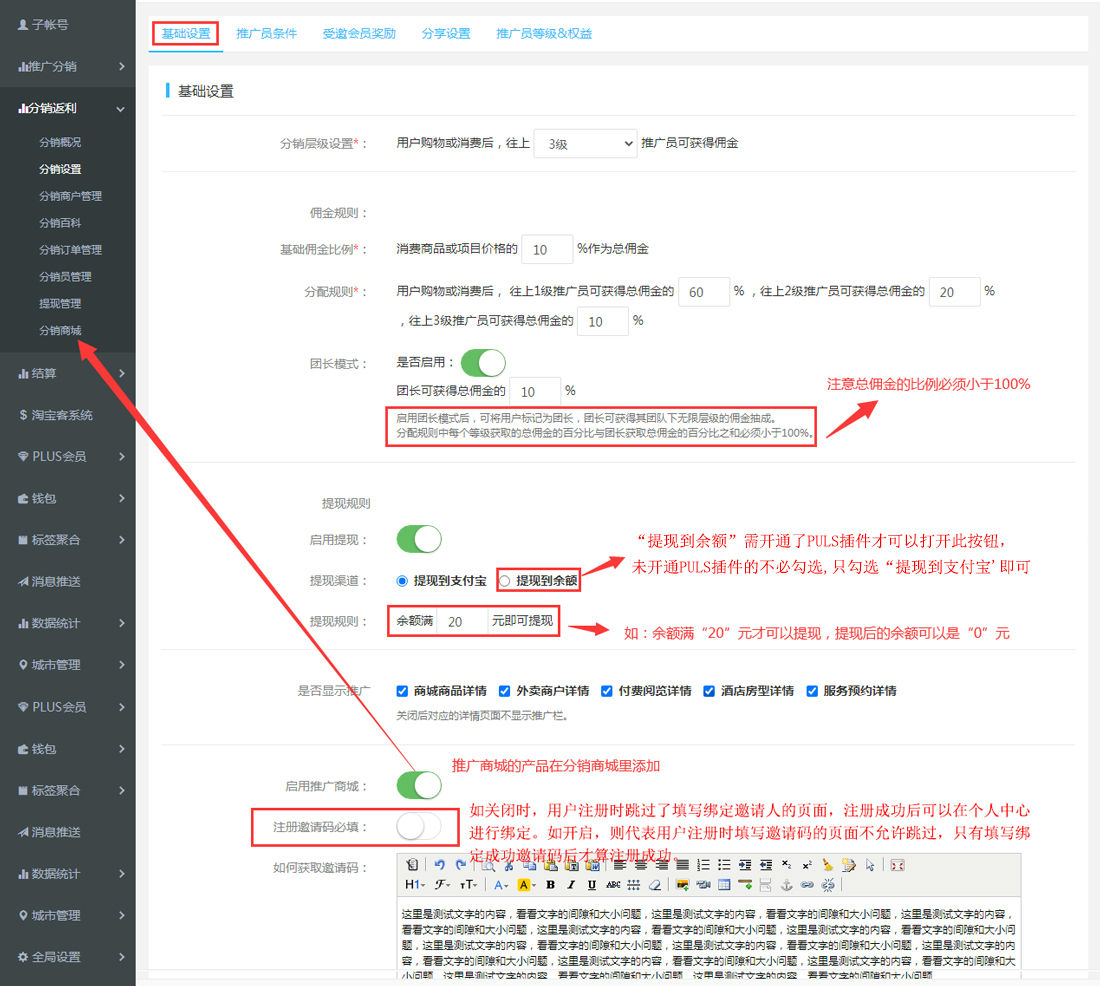Click the underline icon in the editor

coord(592,885)
